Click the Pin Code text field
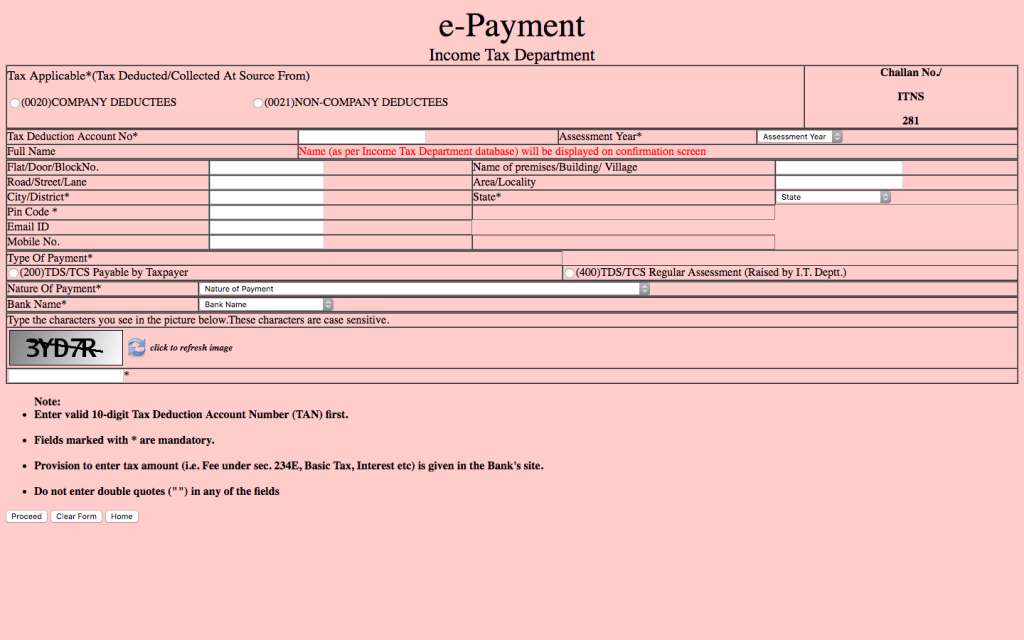The height and width of the screenshot is (640, 1024). pos(266,213)
